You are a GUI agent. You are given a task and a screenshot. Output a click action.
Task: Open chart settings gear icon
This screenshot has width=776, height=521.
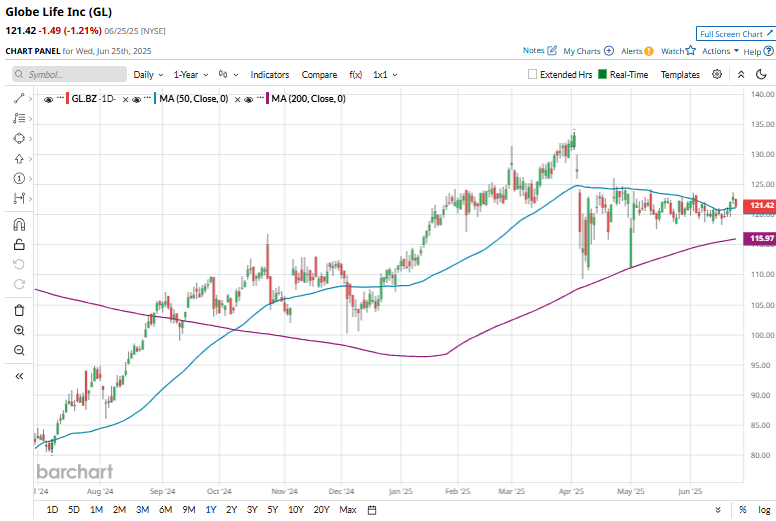(717, 74)
